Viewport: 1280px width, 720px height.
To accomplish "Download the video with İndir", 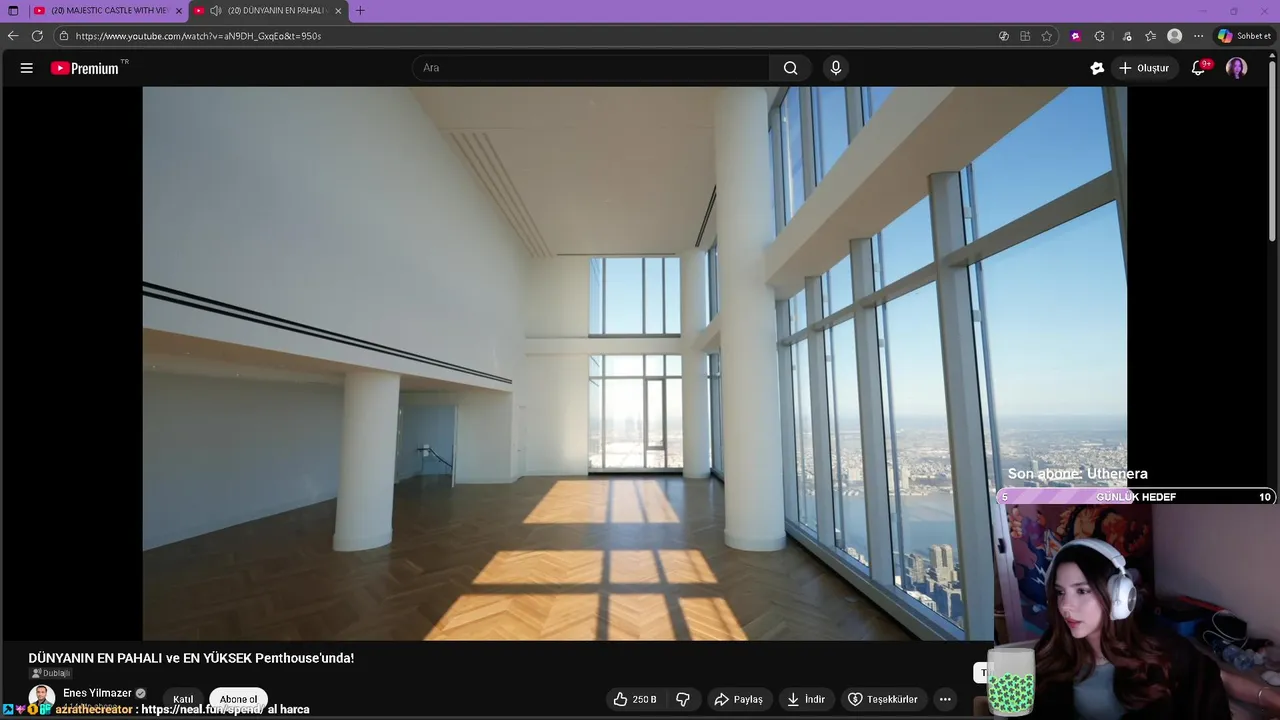I will 805,699.
